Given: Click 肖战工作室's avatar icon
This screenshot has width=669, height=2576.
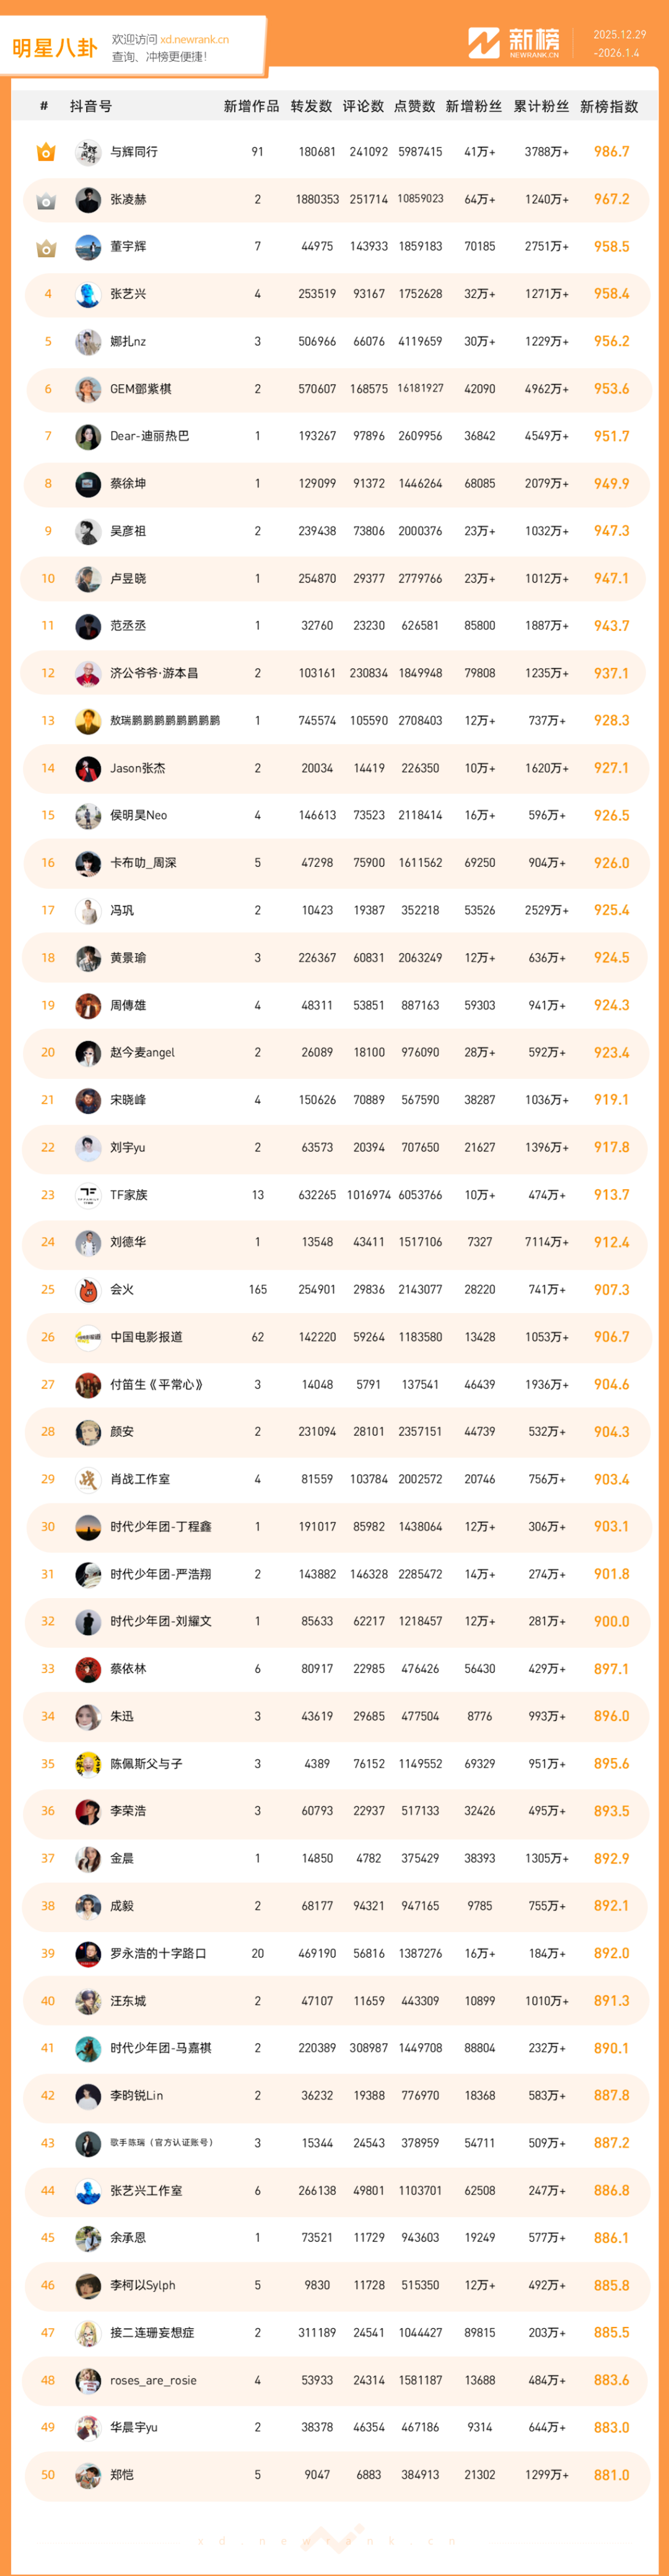Looking at the screenshot, I should [88, 1479].
